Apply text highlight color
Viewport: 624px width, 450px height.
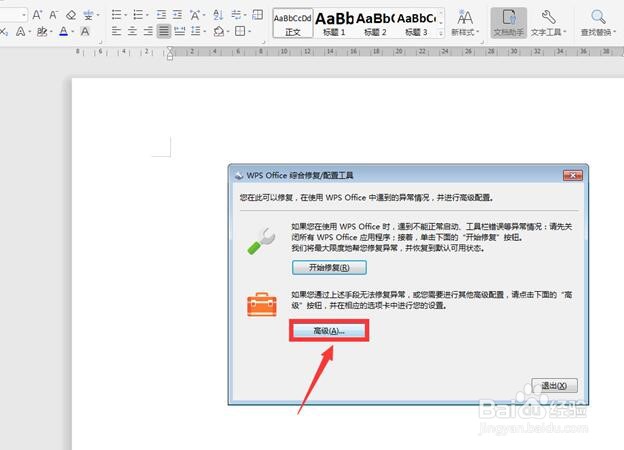[x=41, y=31]
